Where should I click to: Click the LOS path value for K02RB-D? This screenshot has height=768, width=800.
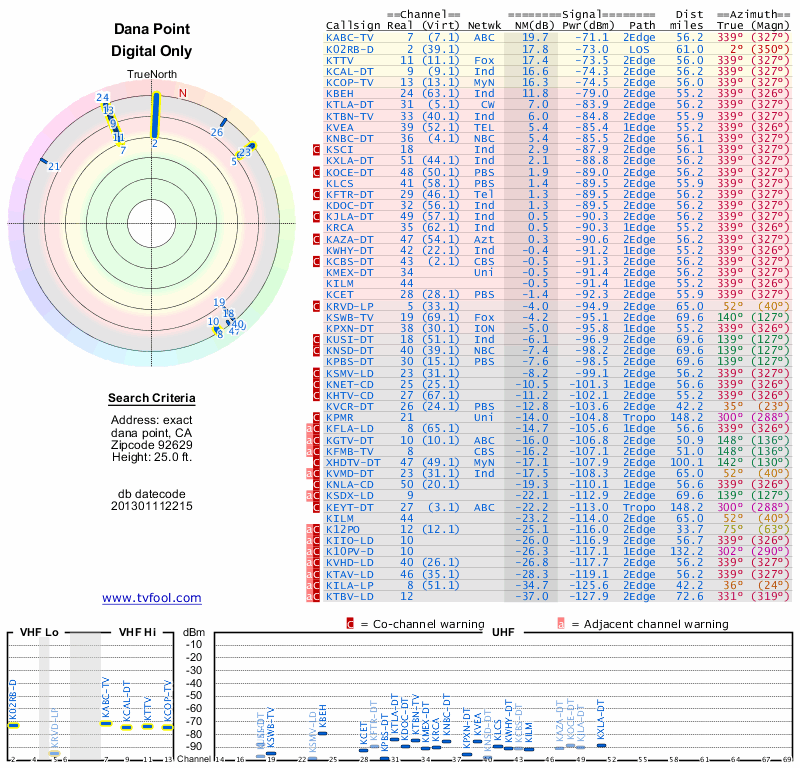[639, 49]
